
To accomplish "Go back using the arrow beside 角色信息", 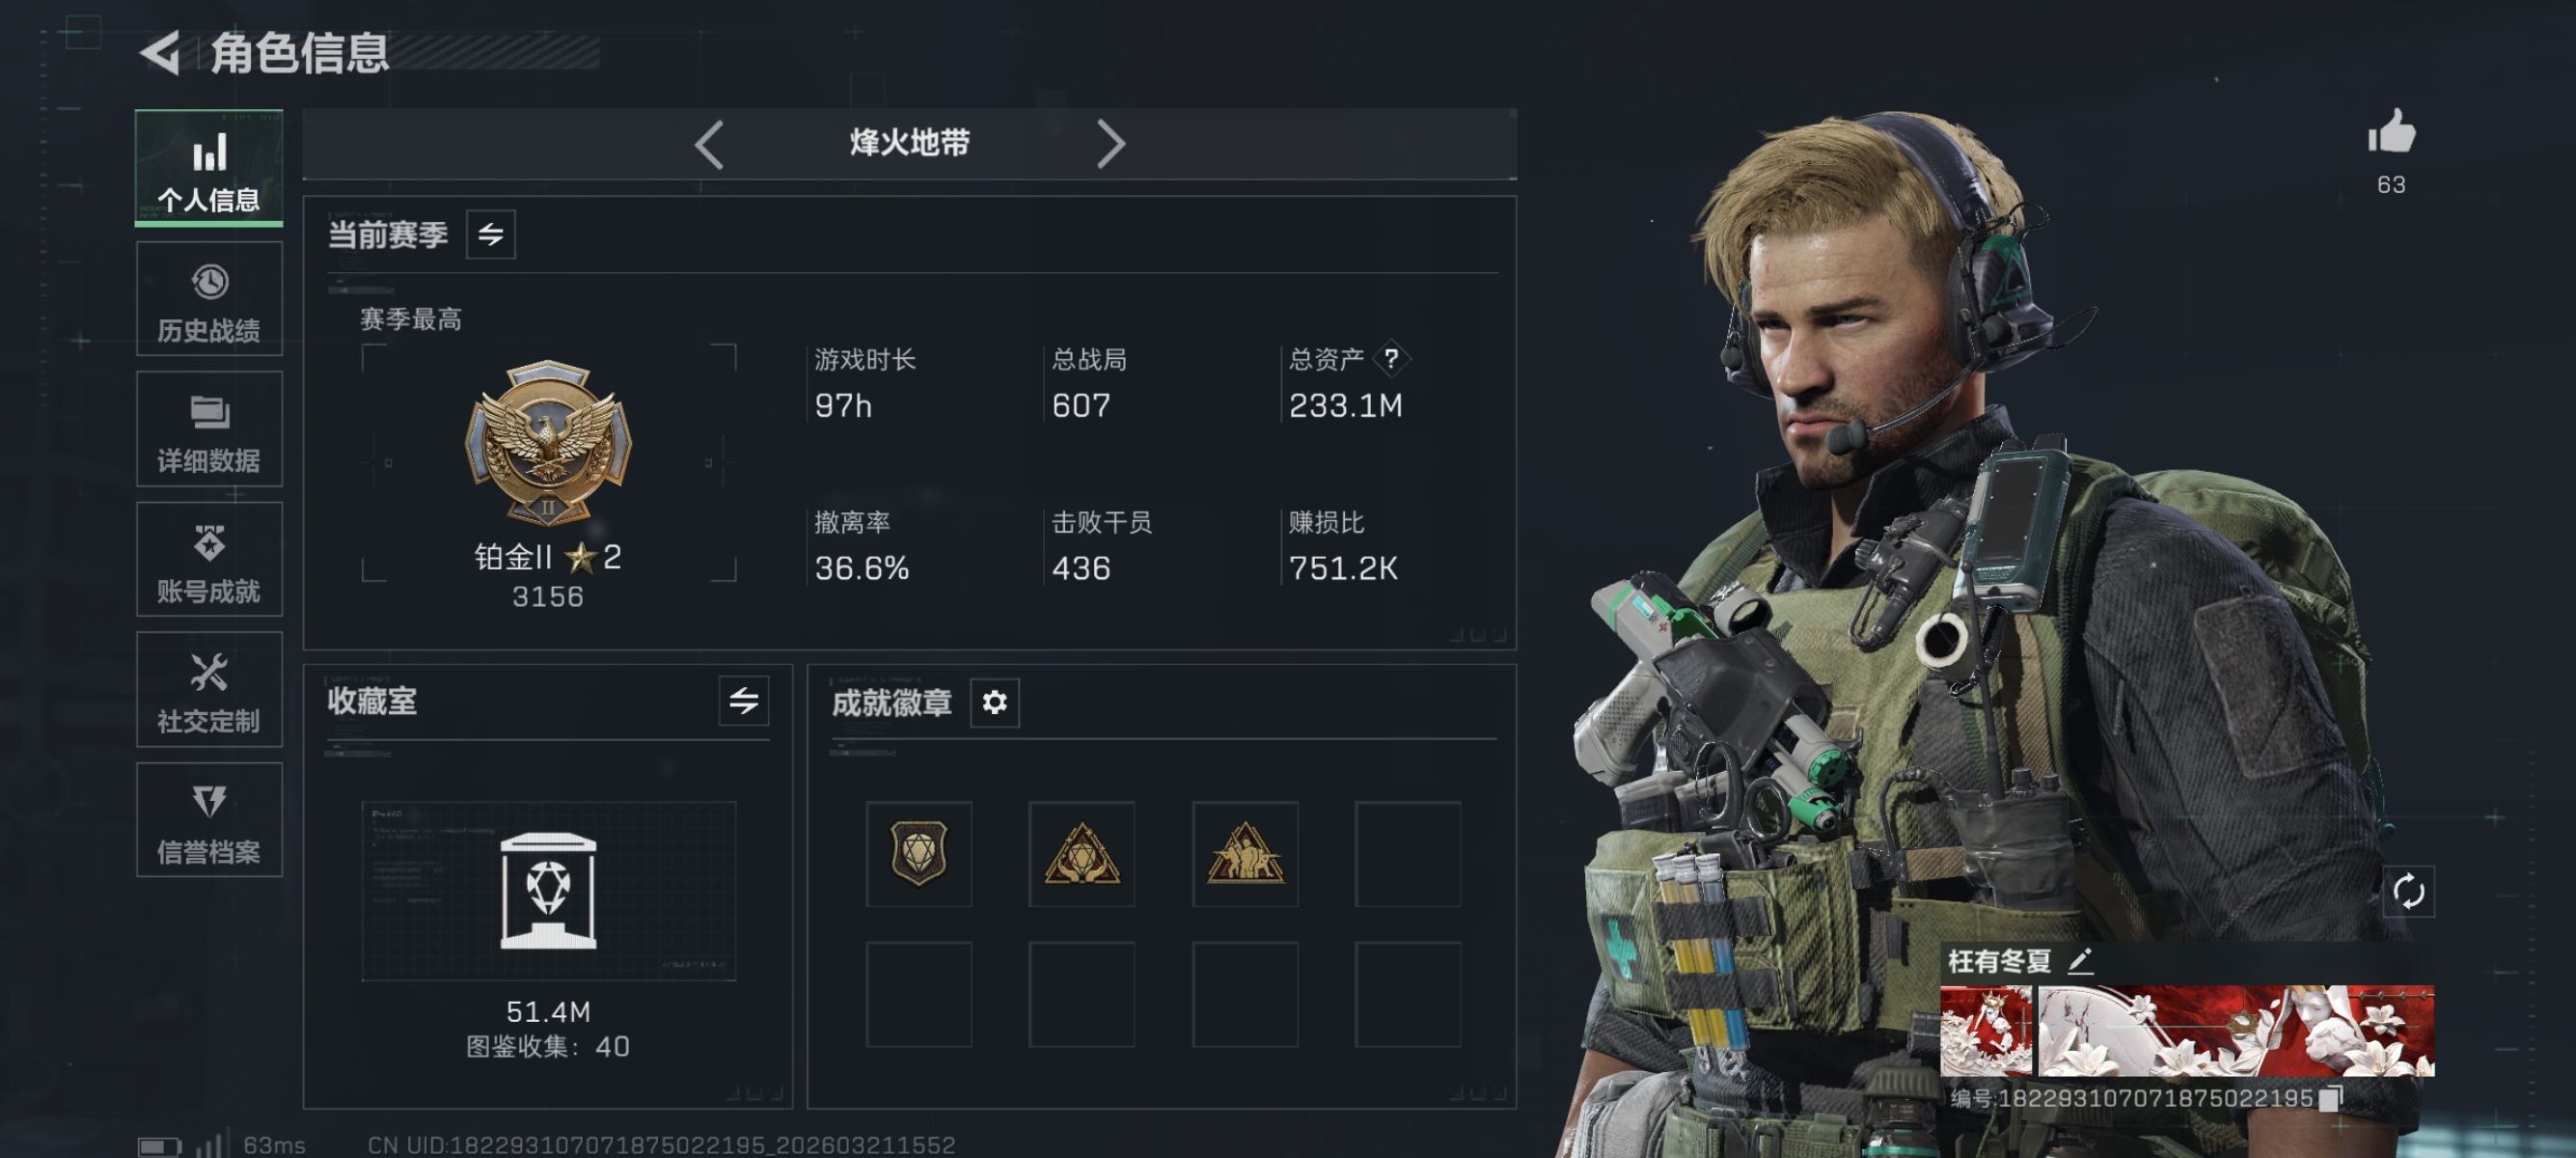I will (x=160, y=53).
